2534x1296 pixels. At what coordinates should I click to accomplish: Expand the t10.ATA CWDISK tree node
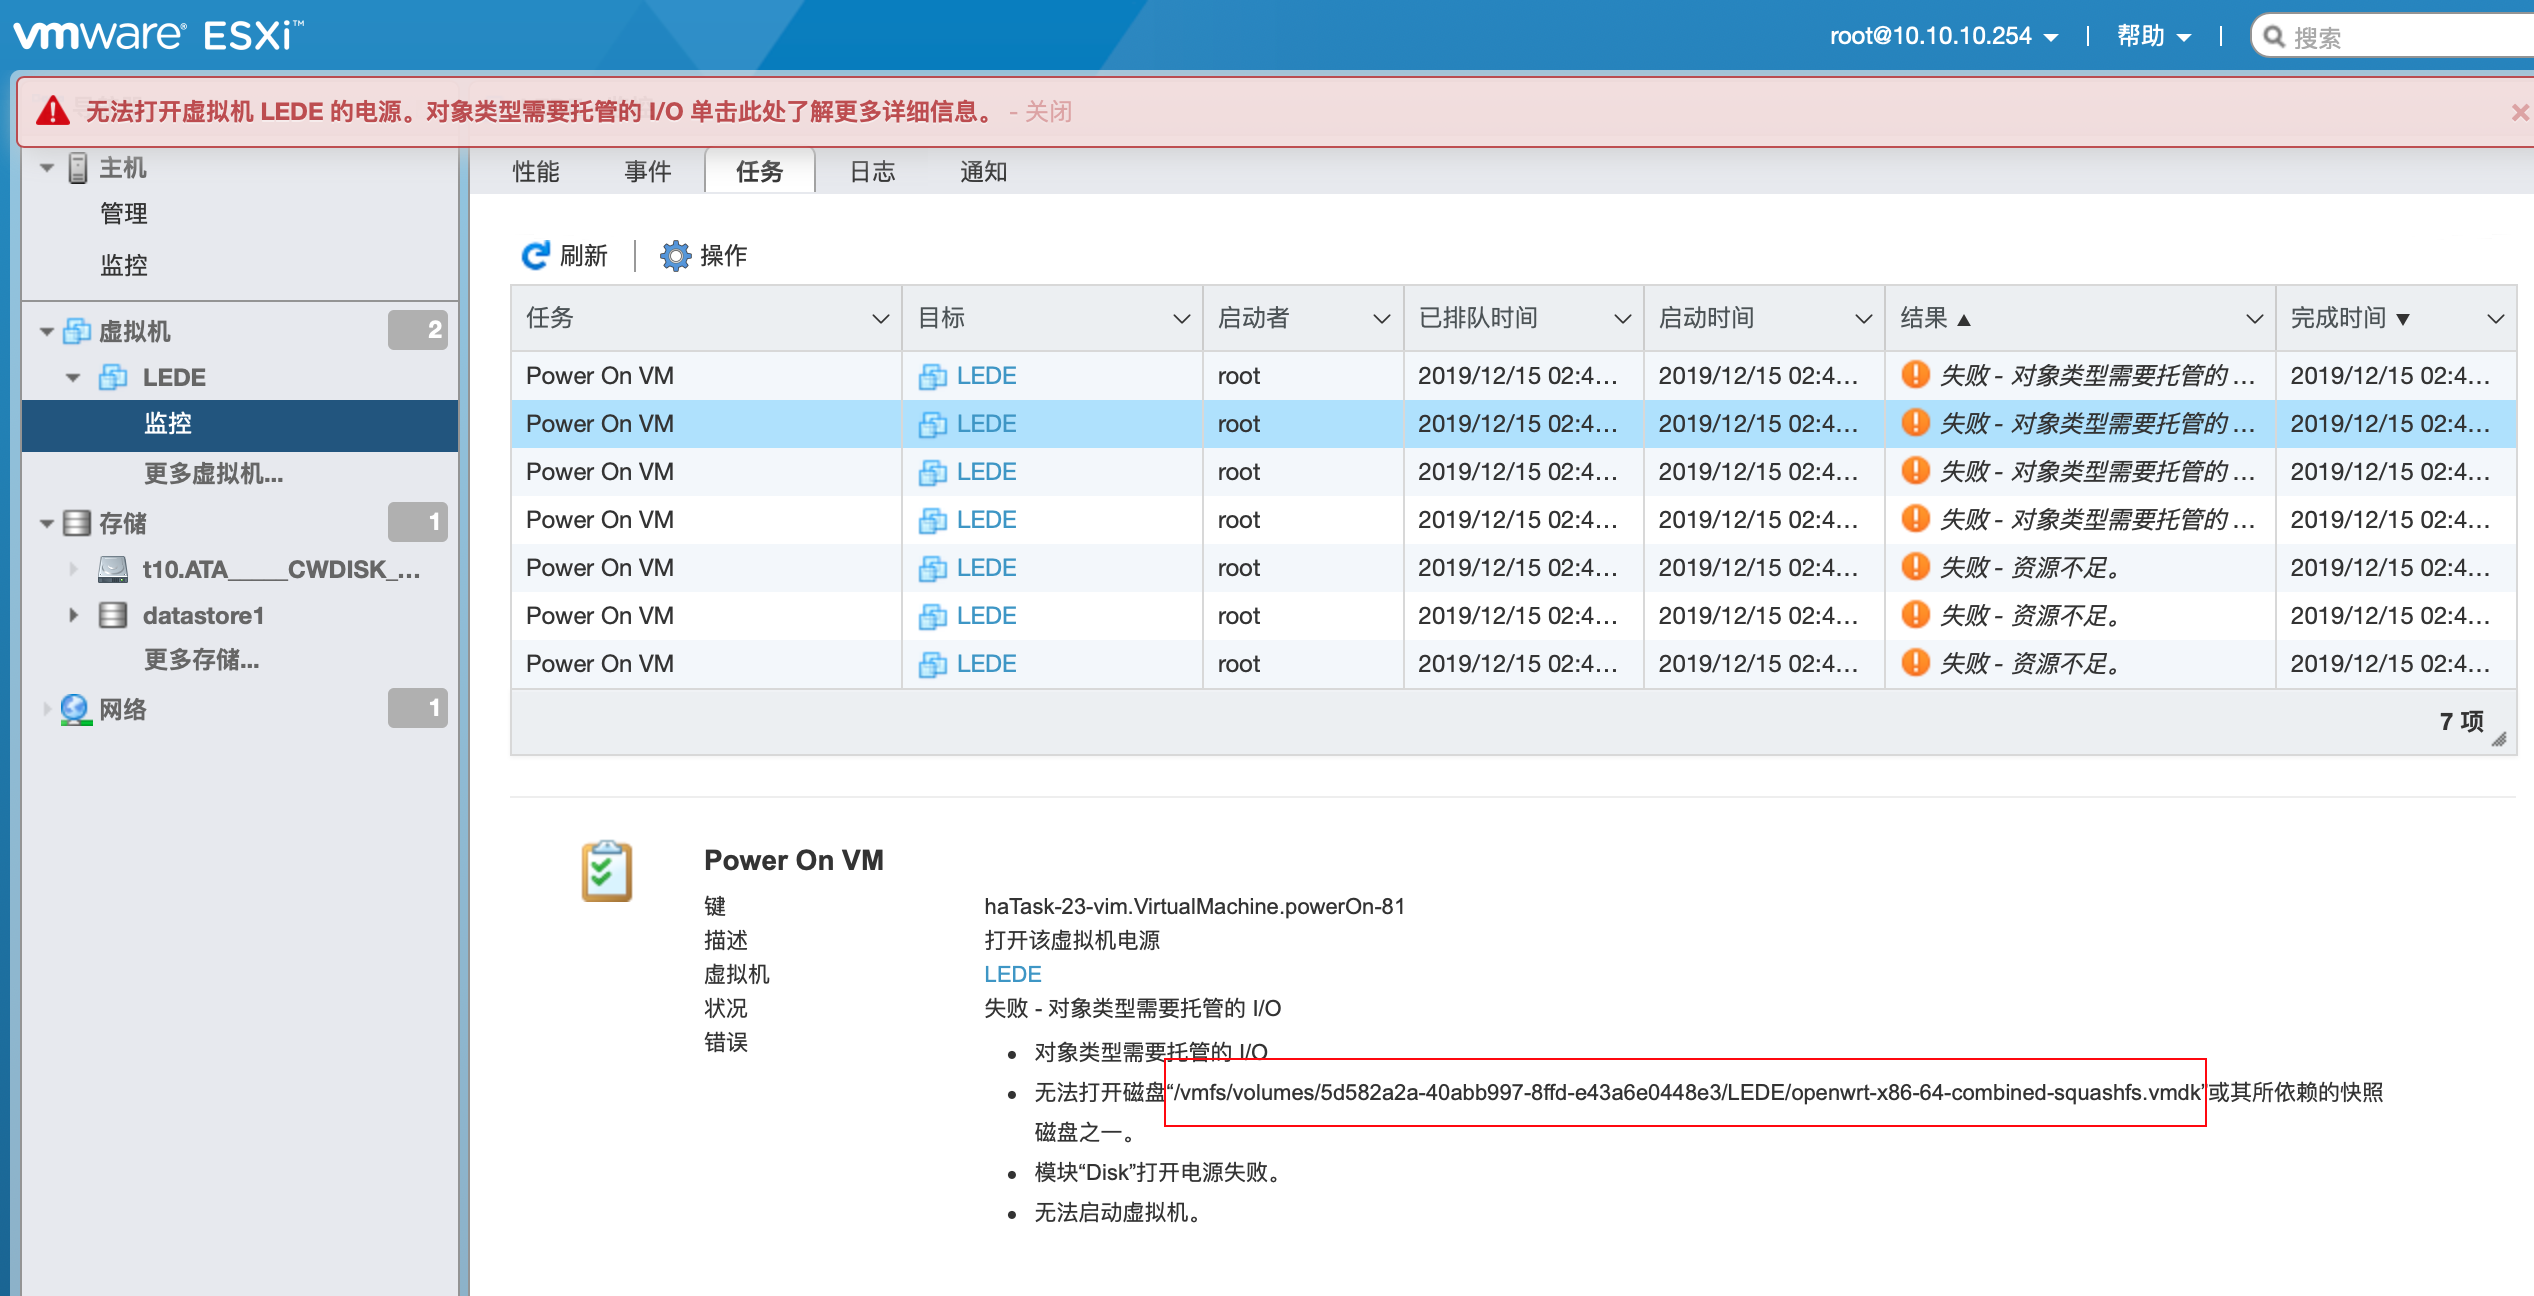(73, 569)
